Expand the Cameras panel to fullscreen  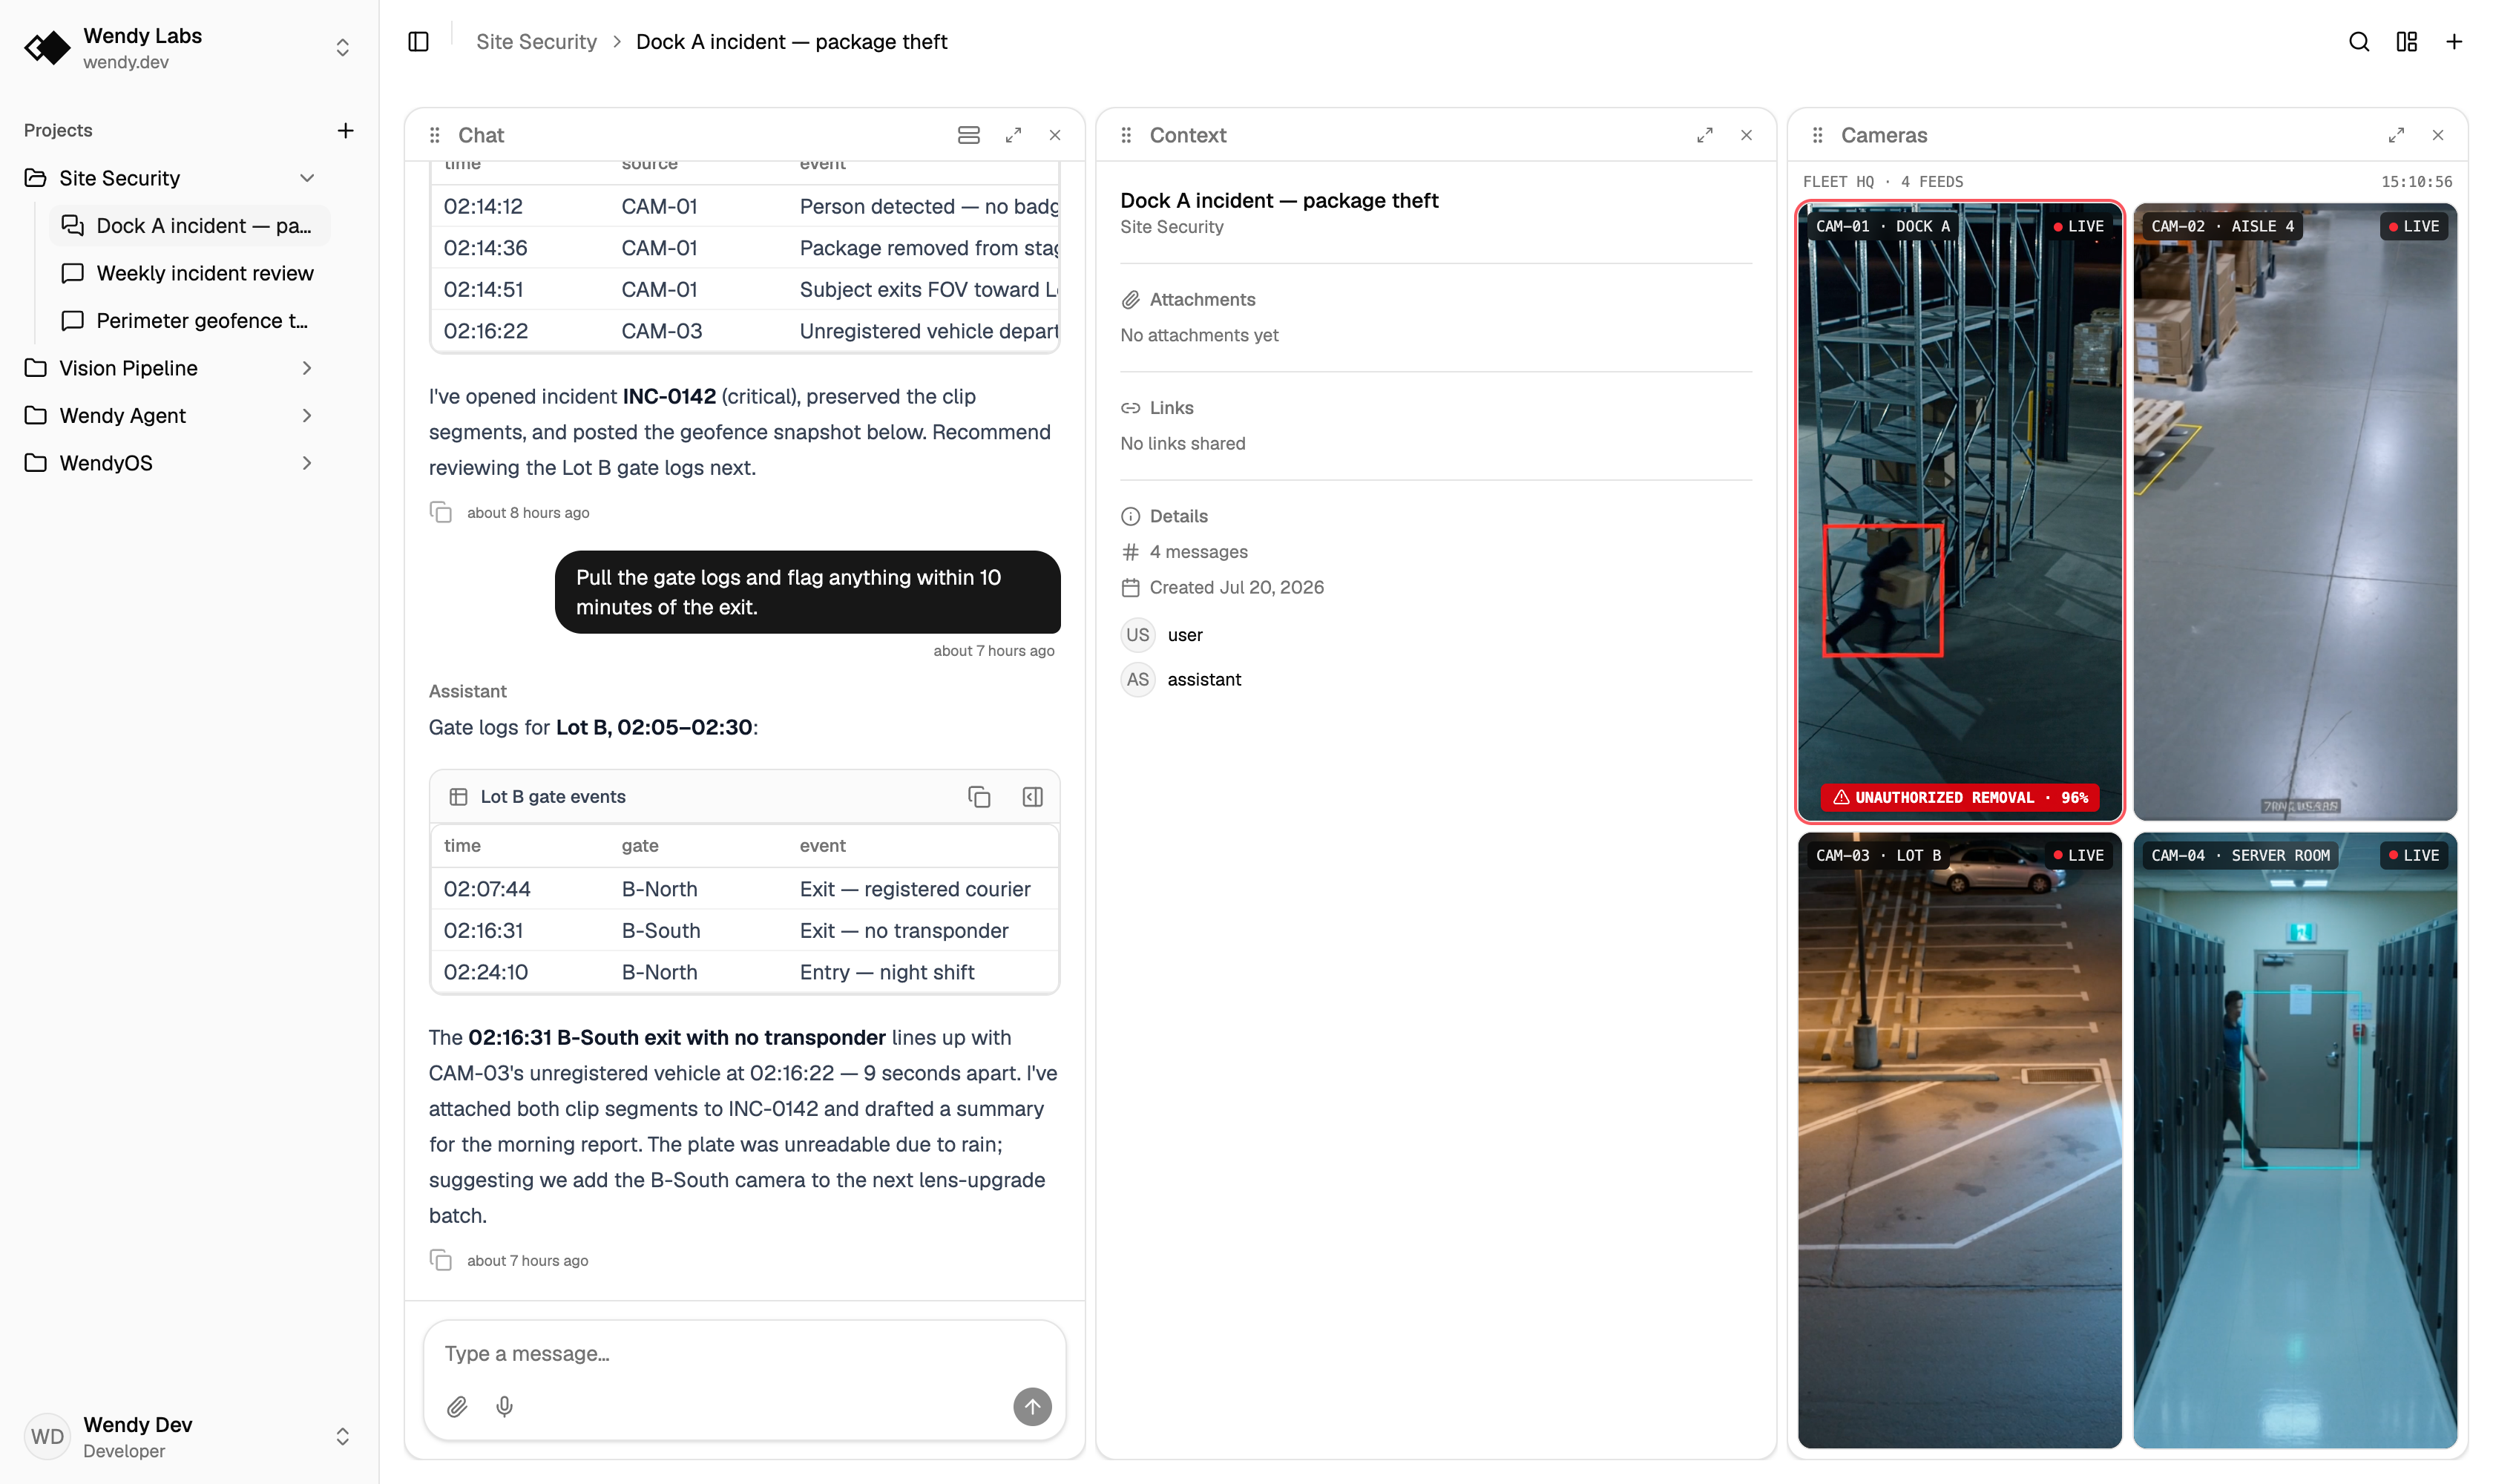(x=2396, y=135)
